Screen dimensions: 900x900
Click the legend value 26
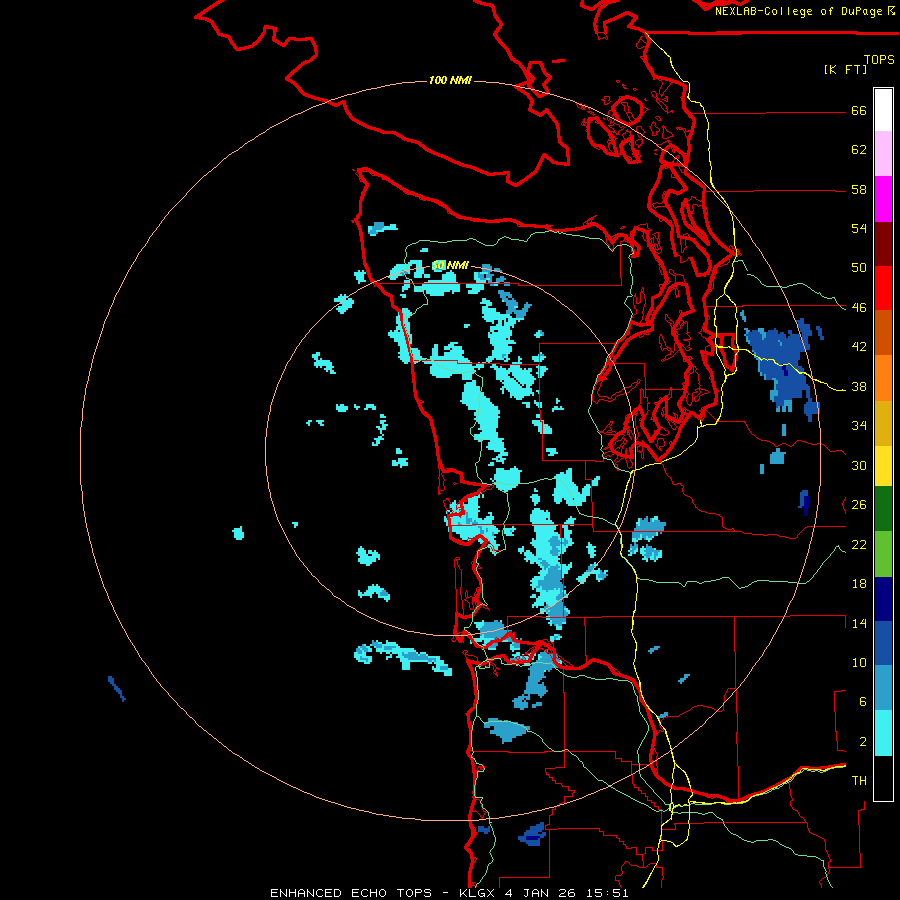coord(859,505)
